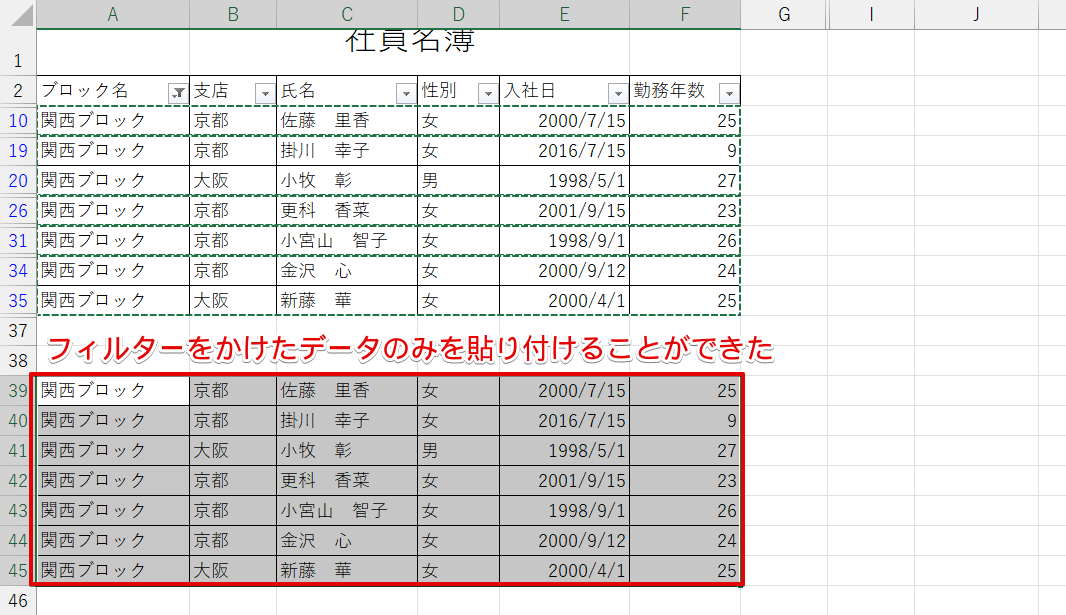
Task: Click 新藤 華 in row 35
Action: coord(316,300)
